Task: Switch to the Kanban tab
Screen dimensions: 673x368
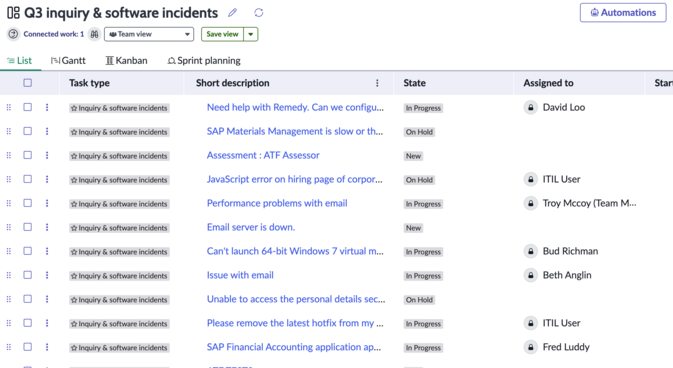Action: tap(126, 61)
